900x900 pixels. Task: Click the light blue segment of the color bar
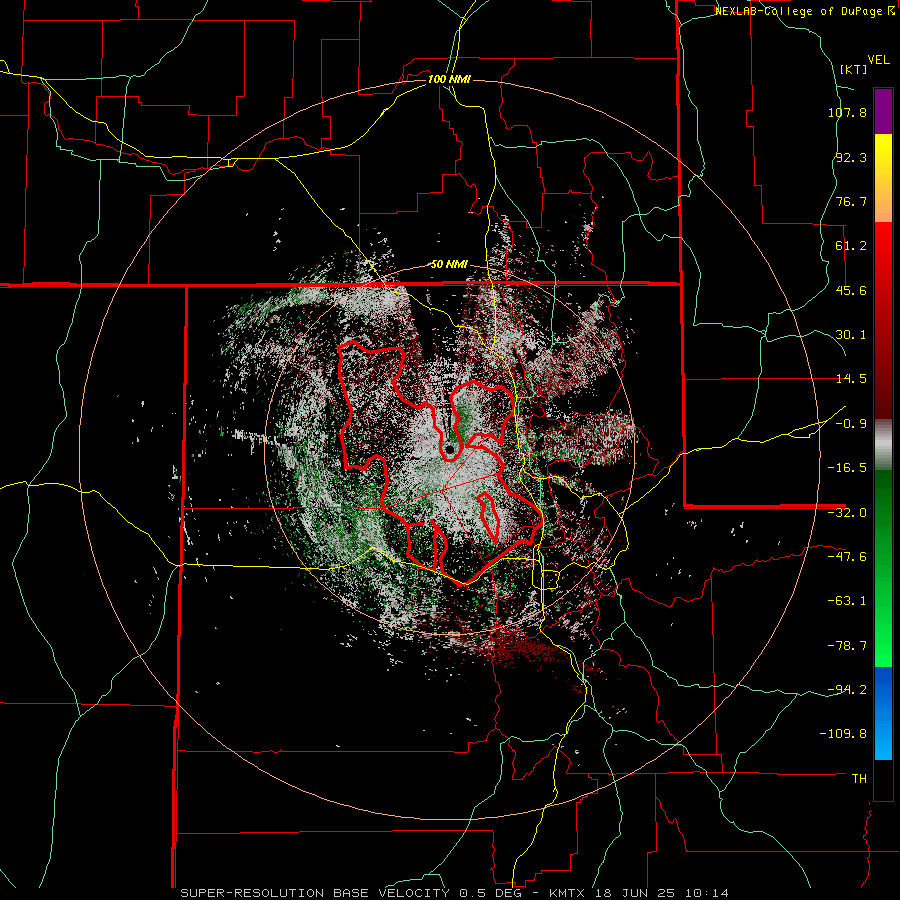point(883,713)
